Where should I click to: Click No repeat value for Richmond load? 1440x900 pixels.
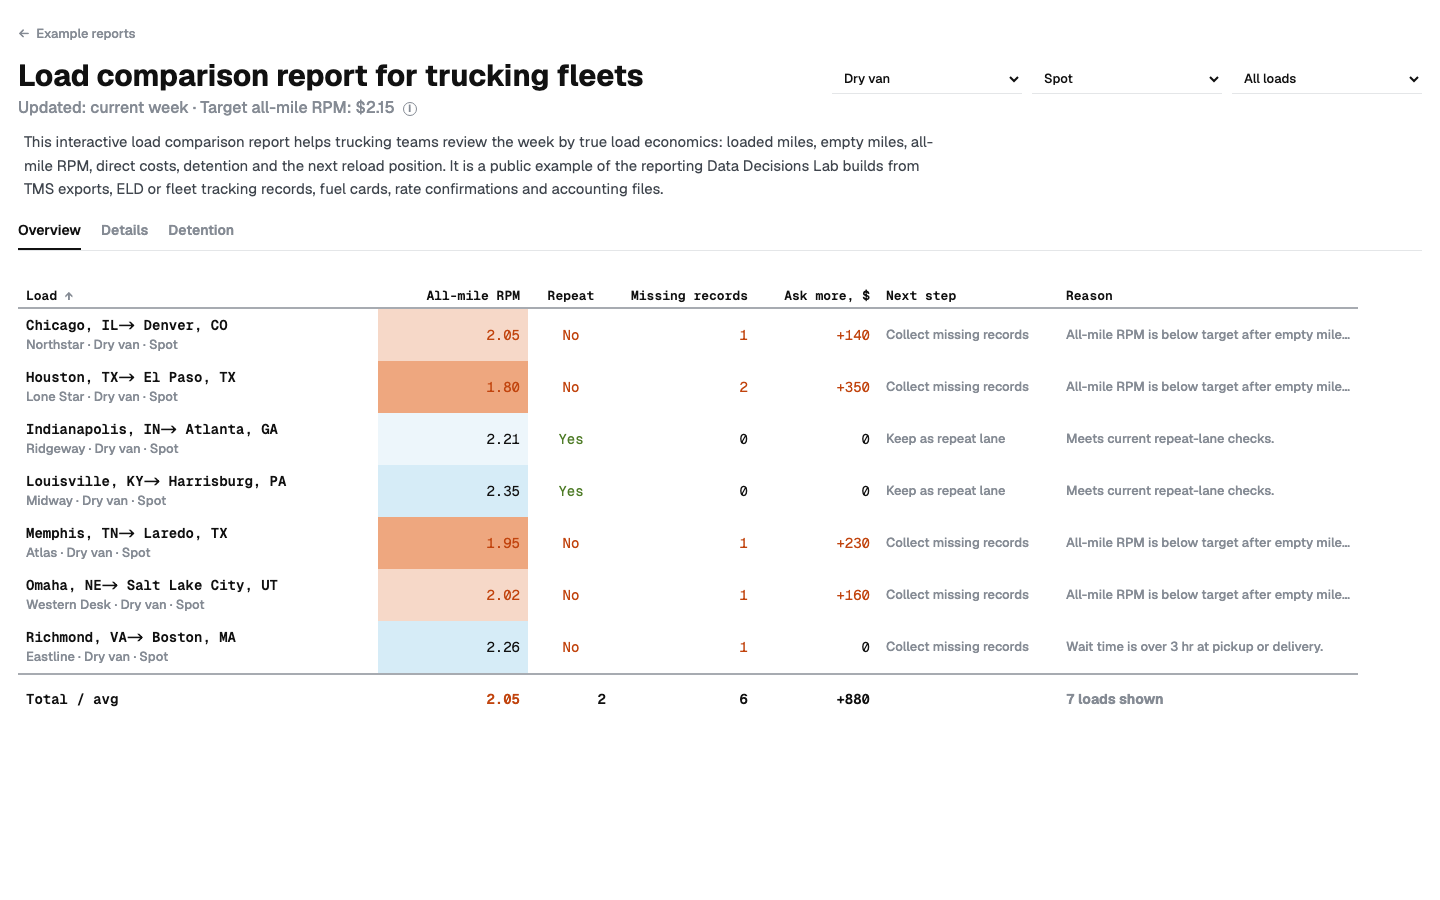pyautogui.click(x=571, y=648)
